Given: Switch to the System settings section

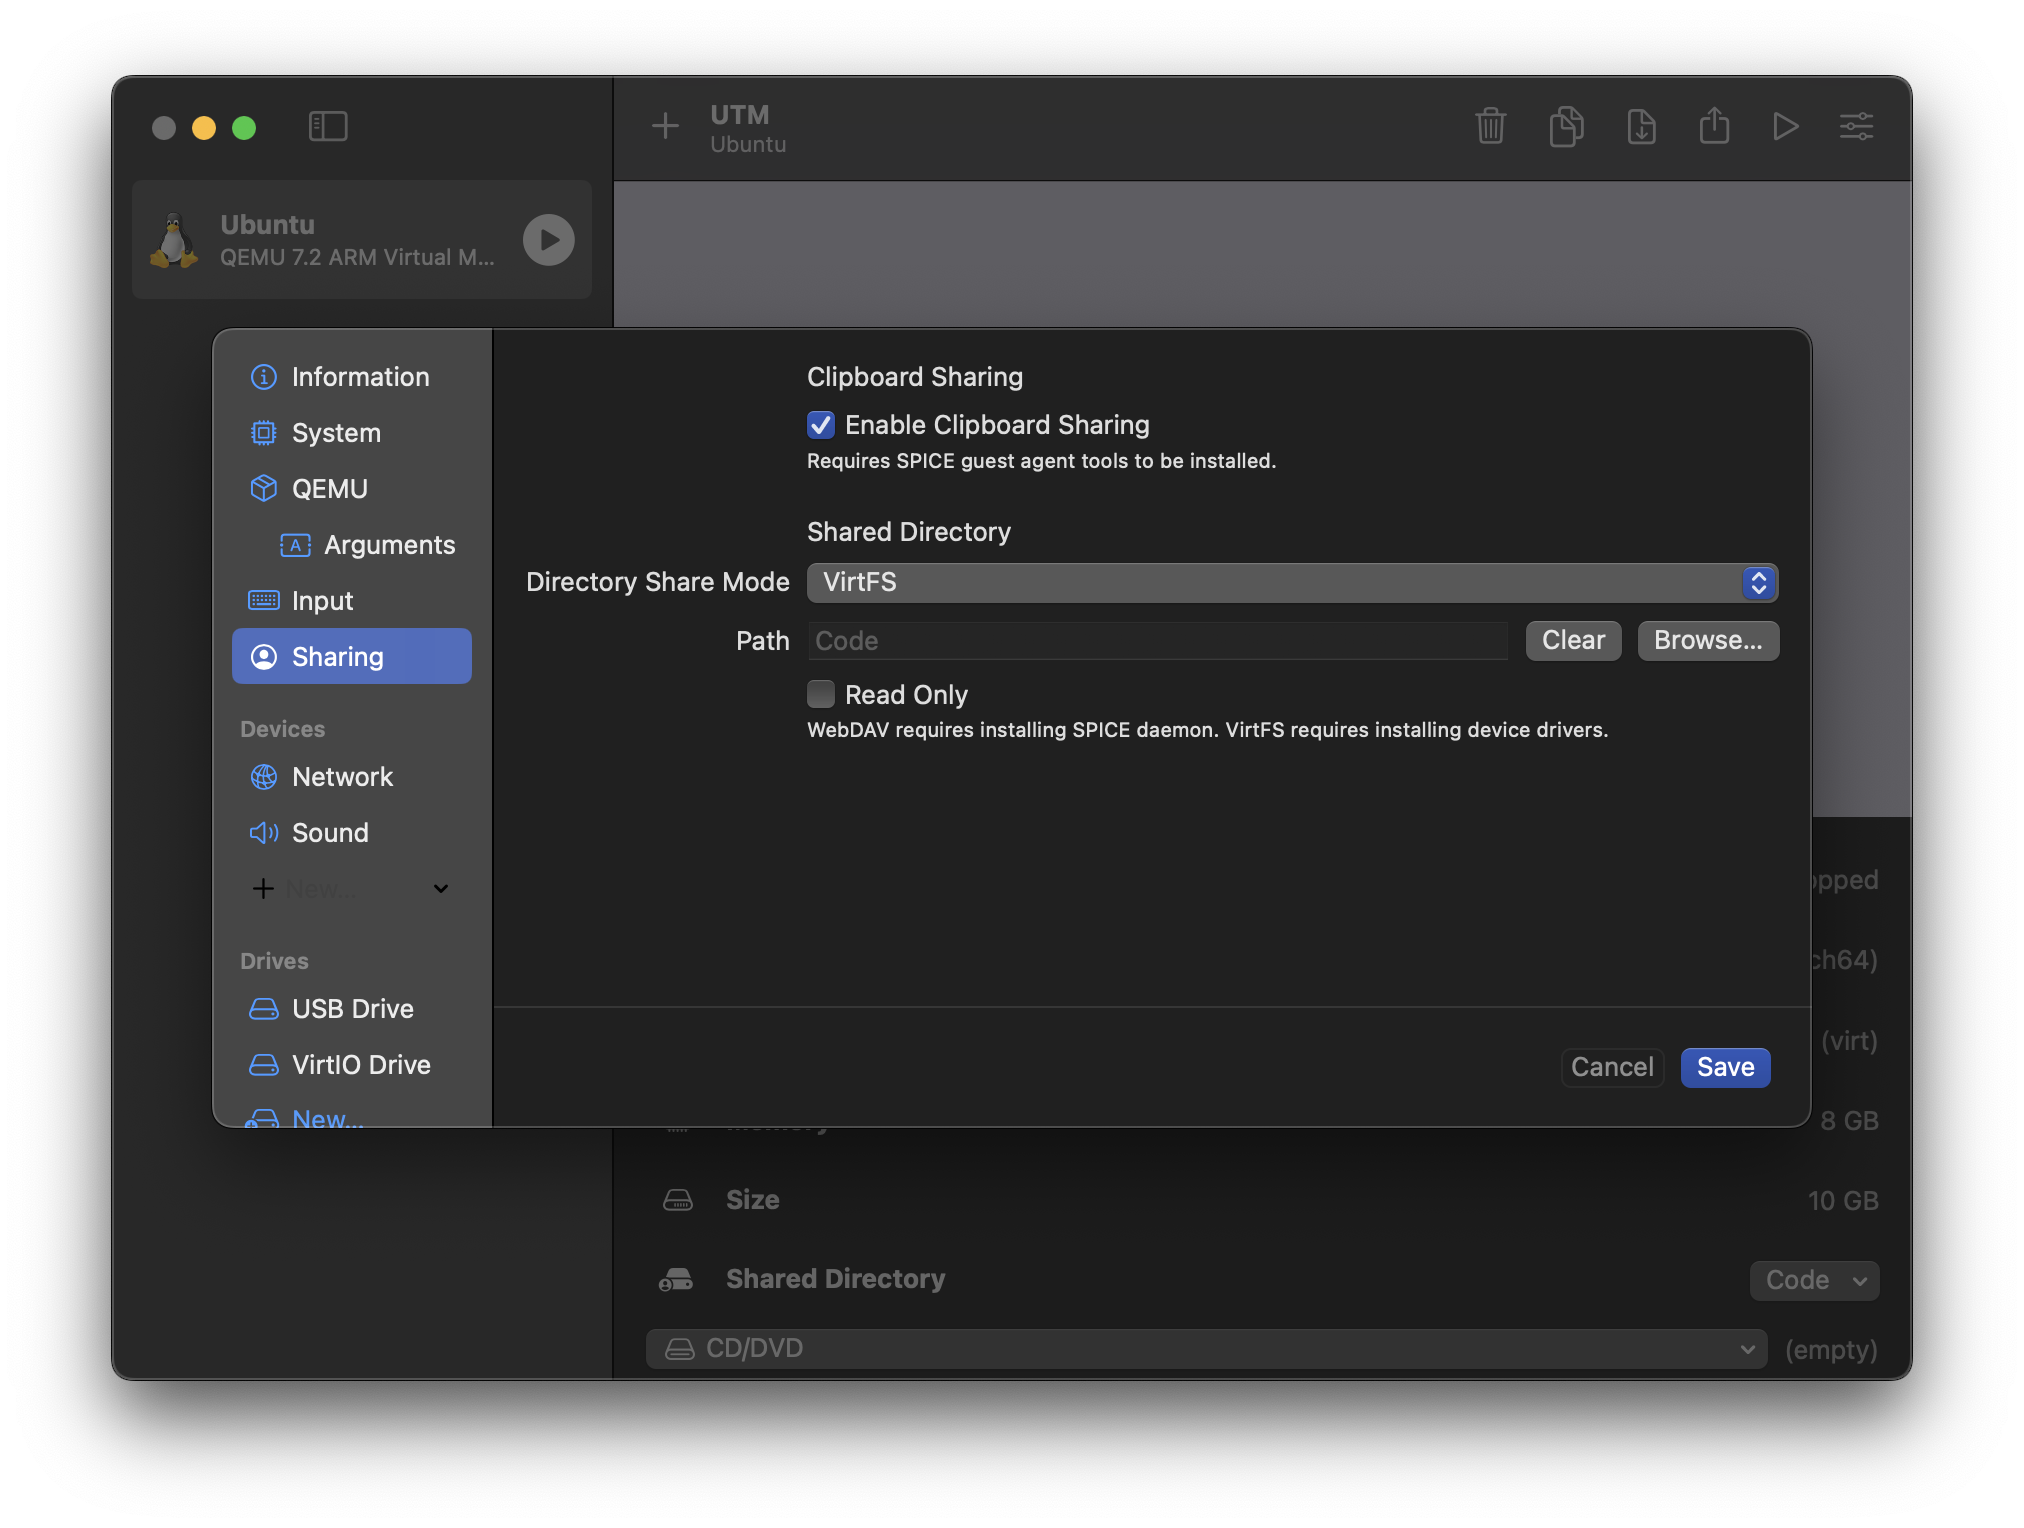Looking at the screenshot, I should (336, 433).
